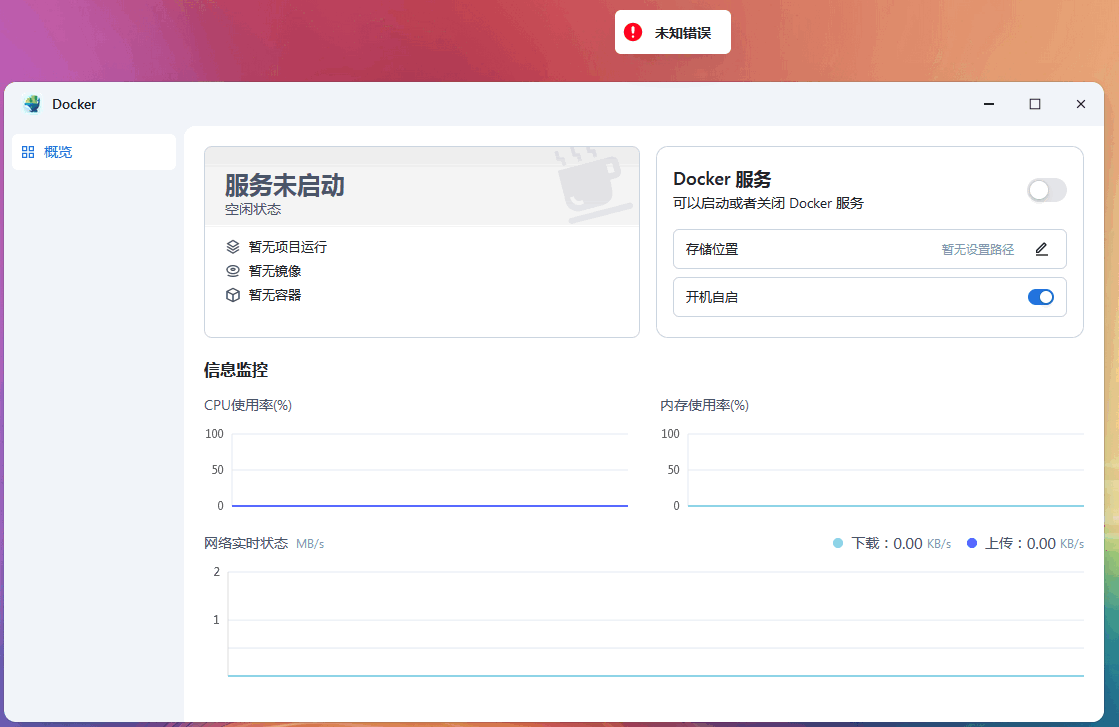The height and width of the screenshot is (727, 1119).
Task: Click the Docker 服务 heading
Action: [722, 179]
